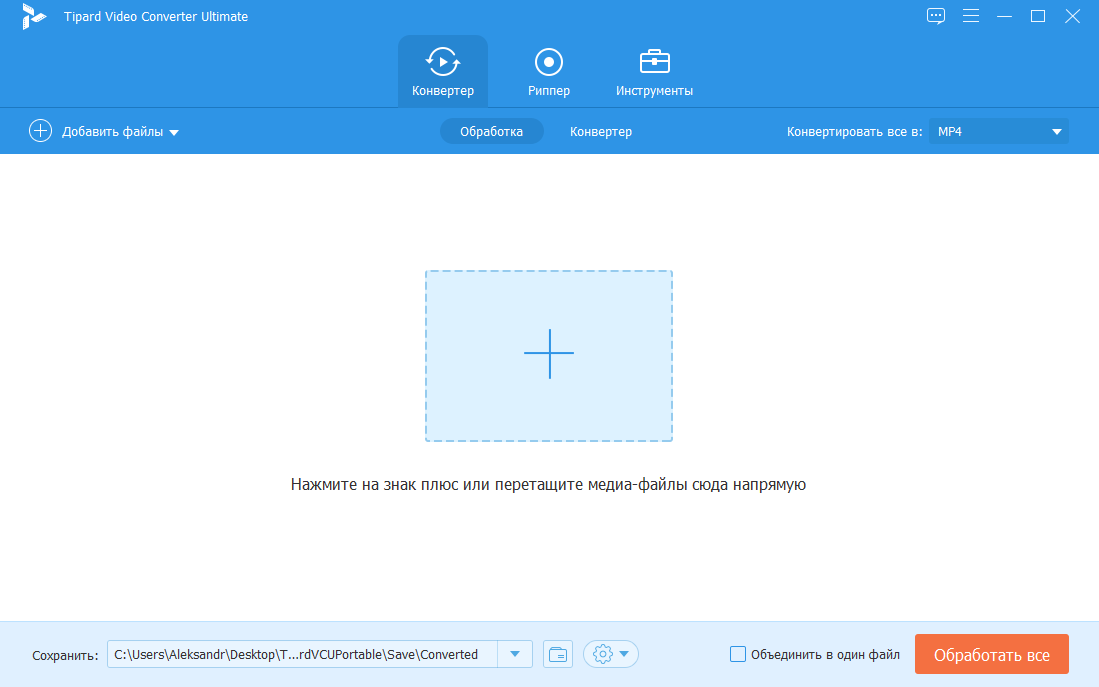Click the save path text field
Viewport: 1099px width, 687px height.
click(300, 655)
